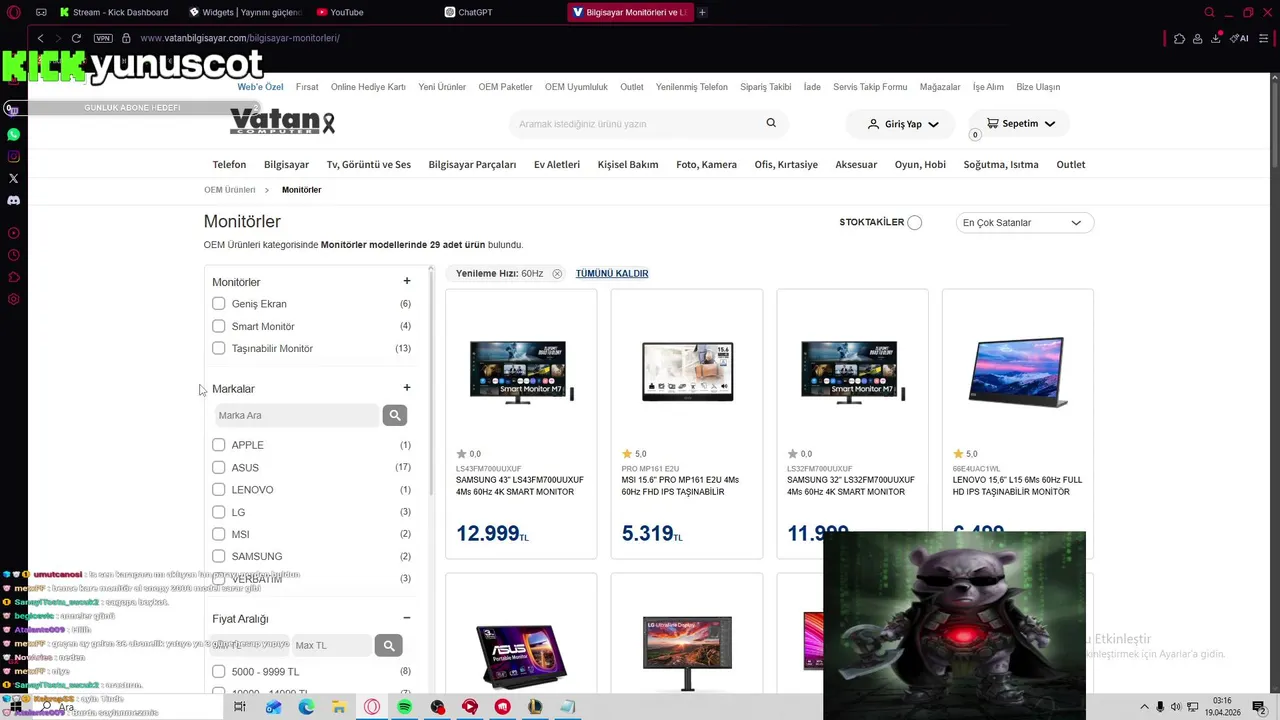Image resolution: width=1280 pixels, height=720 pixels.
Task: Check the Geniş Ekran filter
Action: 218,303
